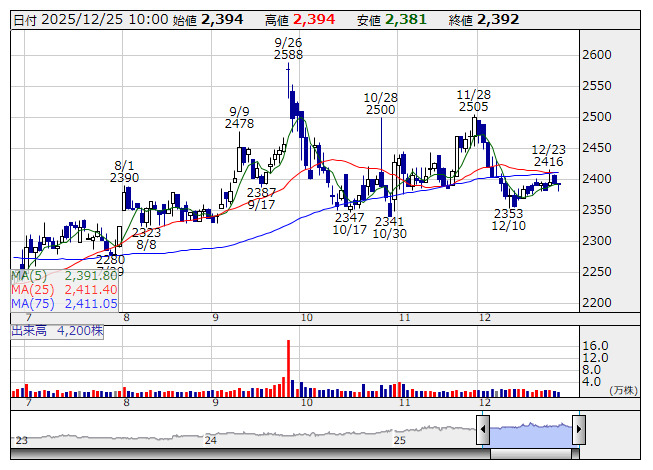The width and height of the screenshot is (653, 470).
Task: Click the 2353 12/10 low label
Action: [508, 219]
